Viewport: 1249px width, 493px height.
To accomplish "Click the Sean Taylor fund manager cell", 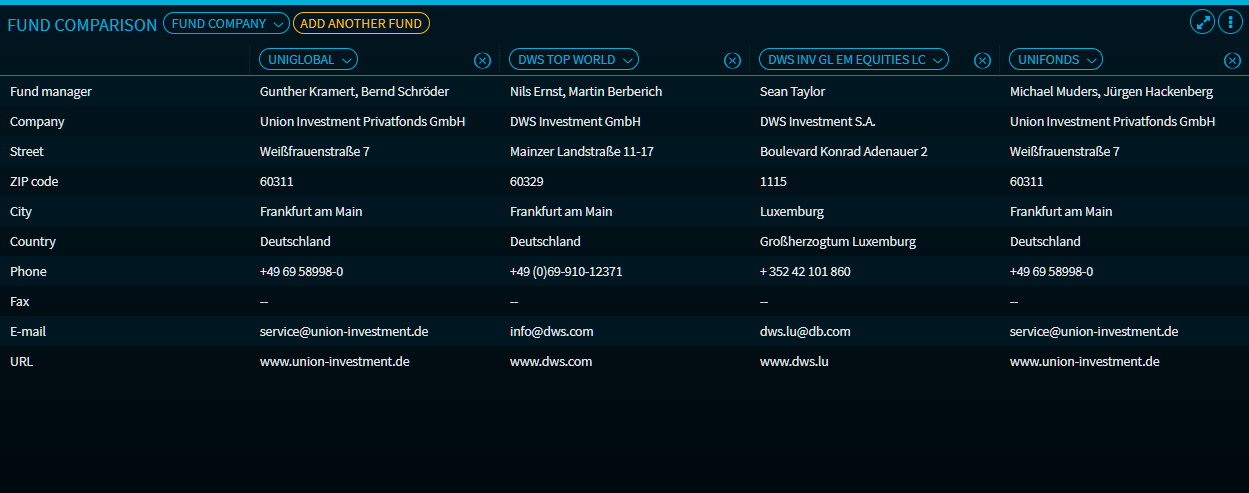I will (x=792, y=92).
